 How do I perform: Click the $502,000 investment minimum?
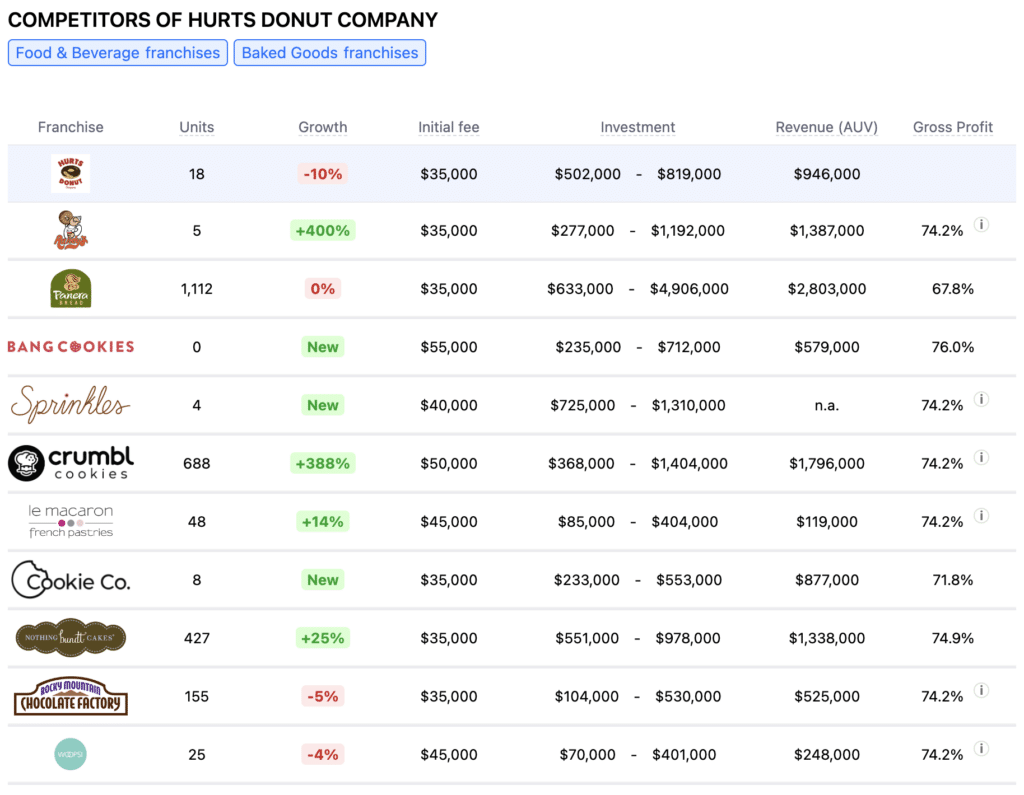click(588, 174)
